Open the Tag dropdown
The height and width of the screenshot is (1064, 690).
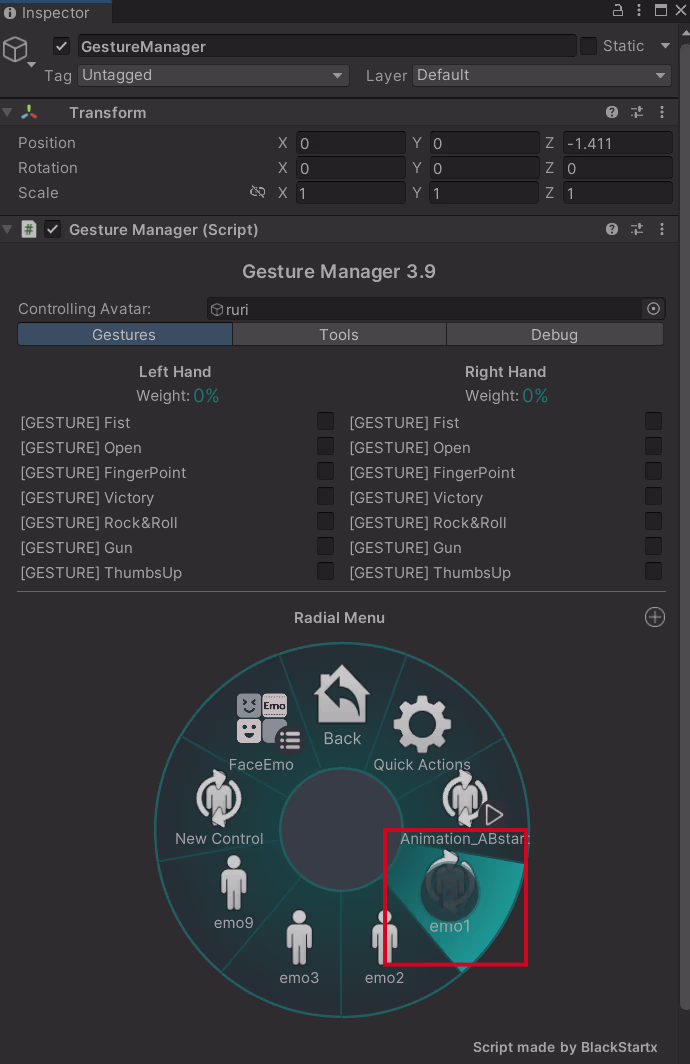(x=214, y=75)
